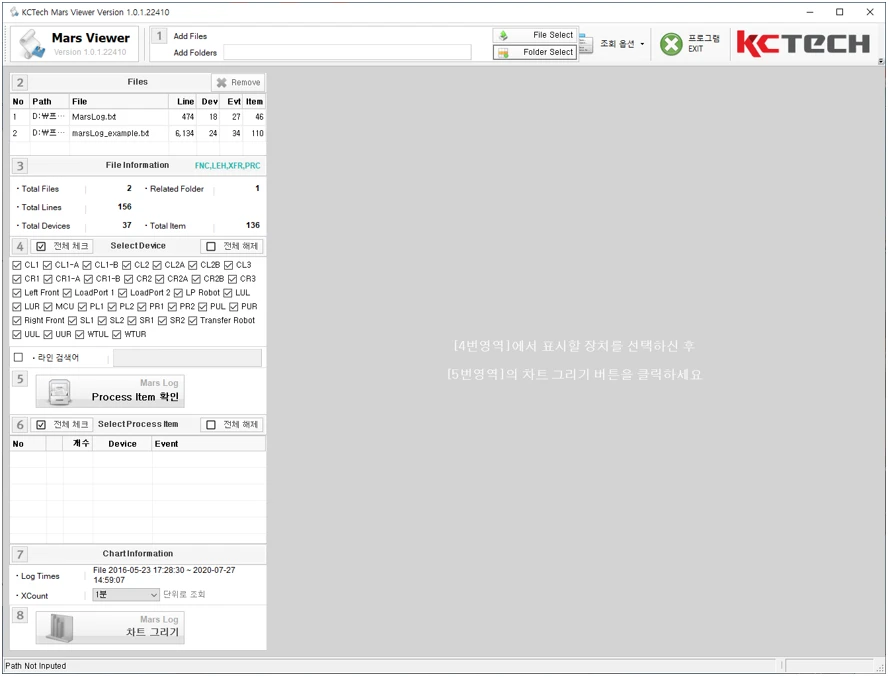Screen dimensions: 889x677
Task: Click the File Select button
Action: 535,35
